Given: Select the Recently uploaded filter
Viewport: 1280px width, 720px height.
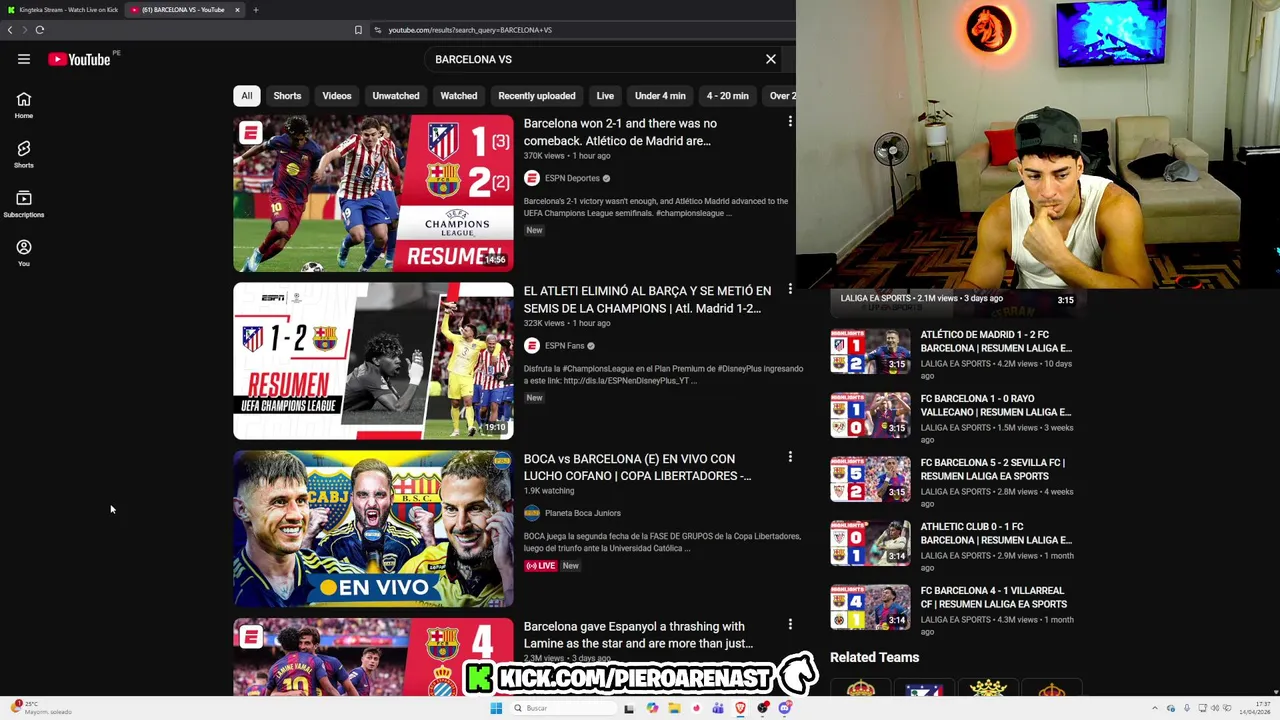Looking at the screenshot, I should coord(537,96).
